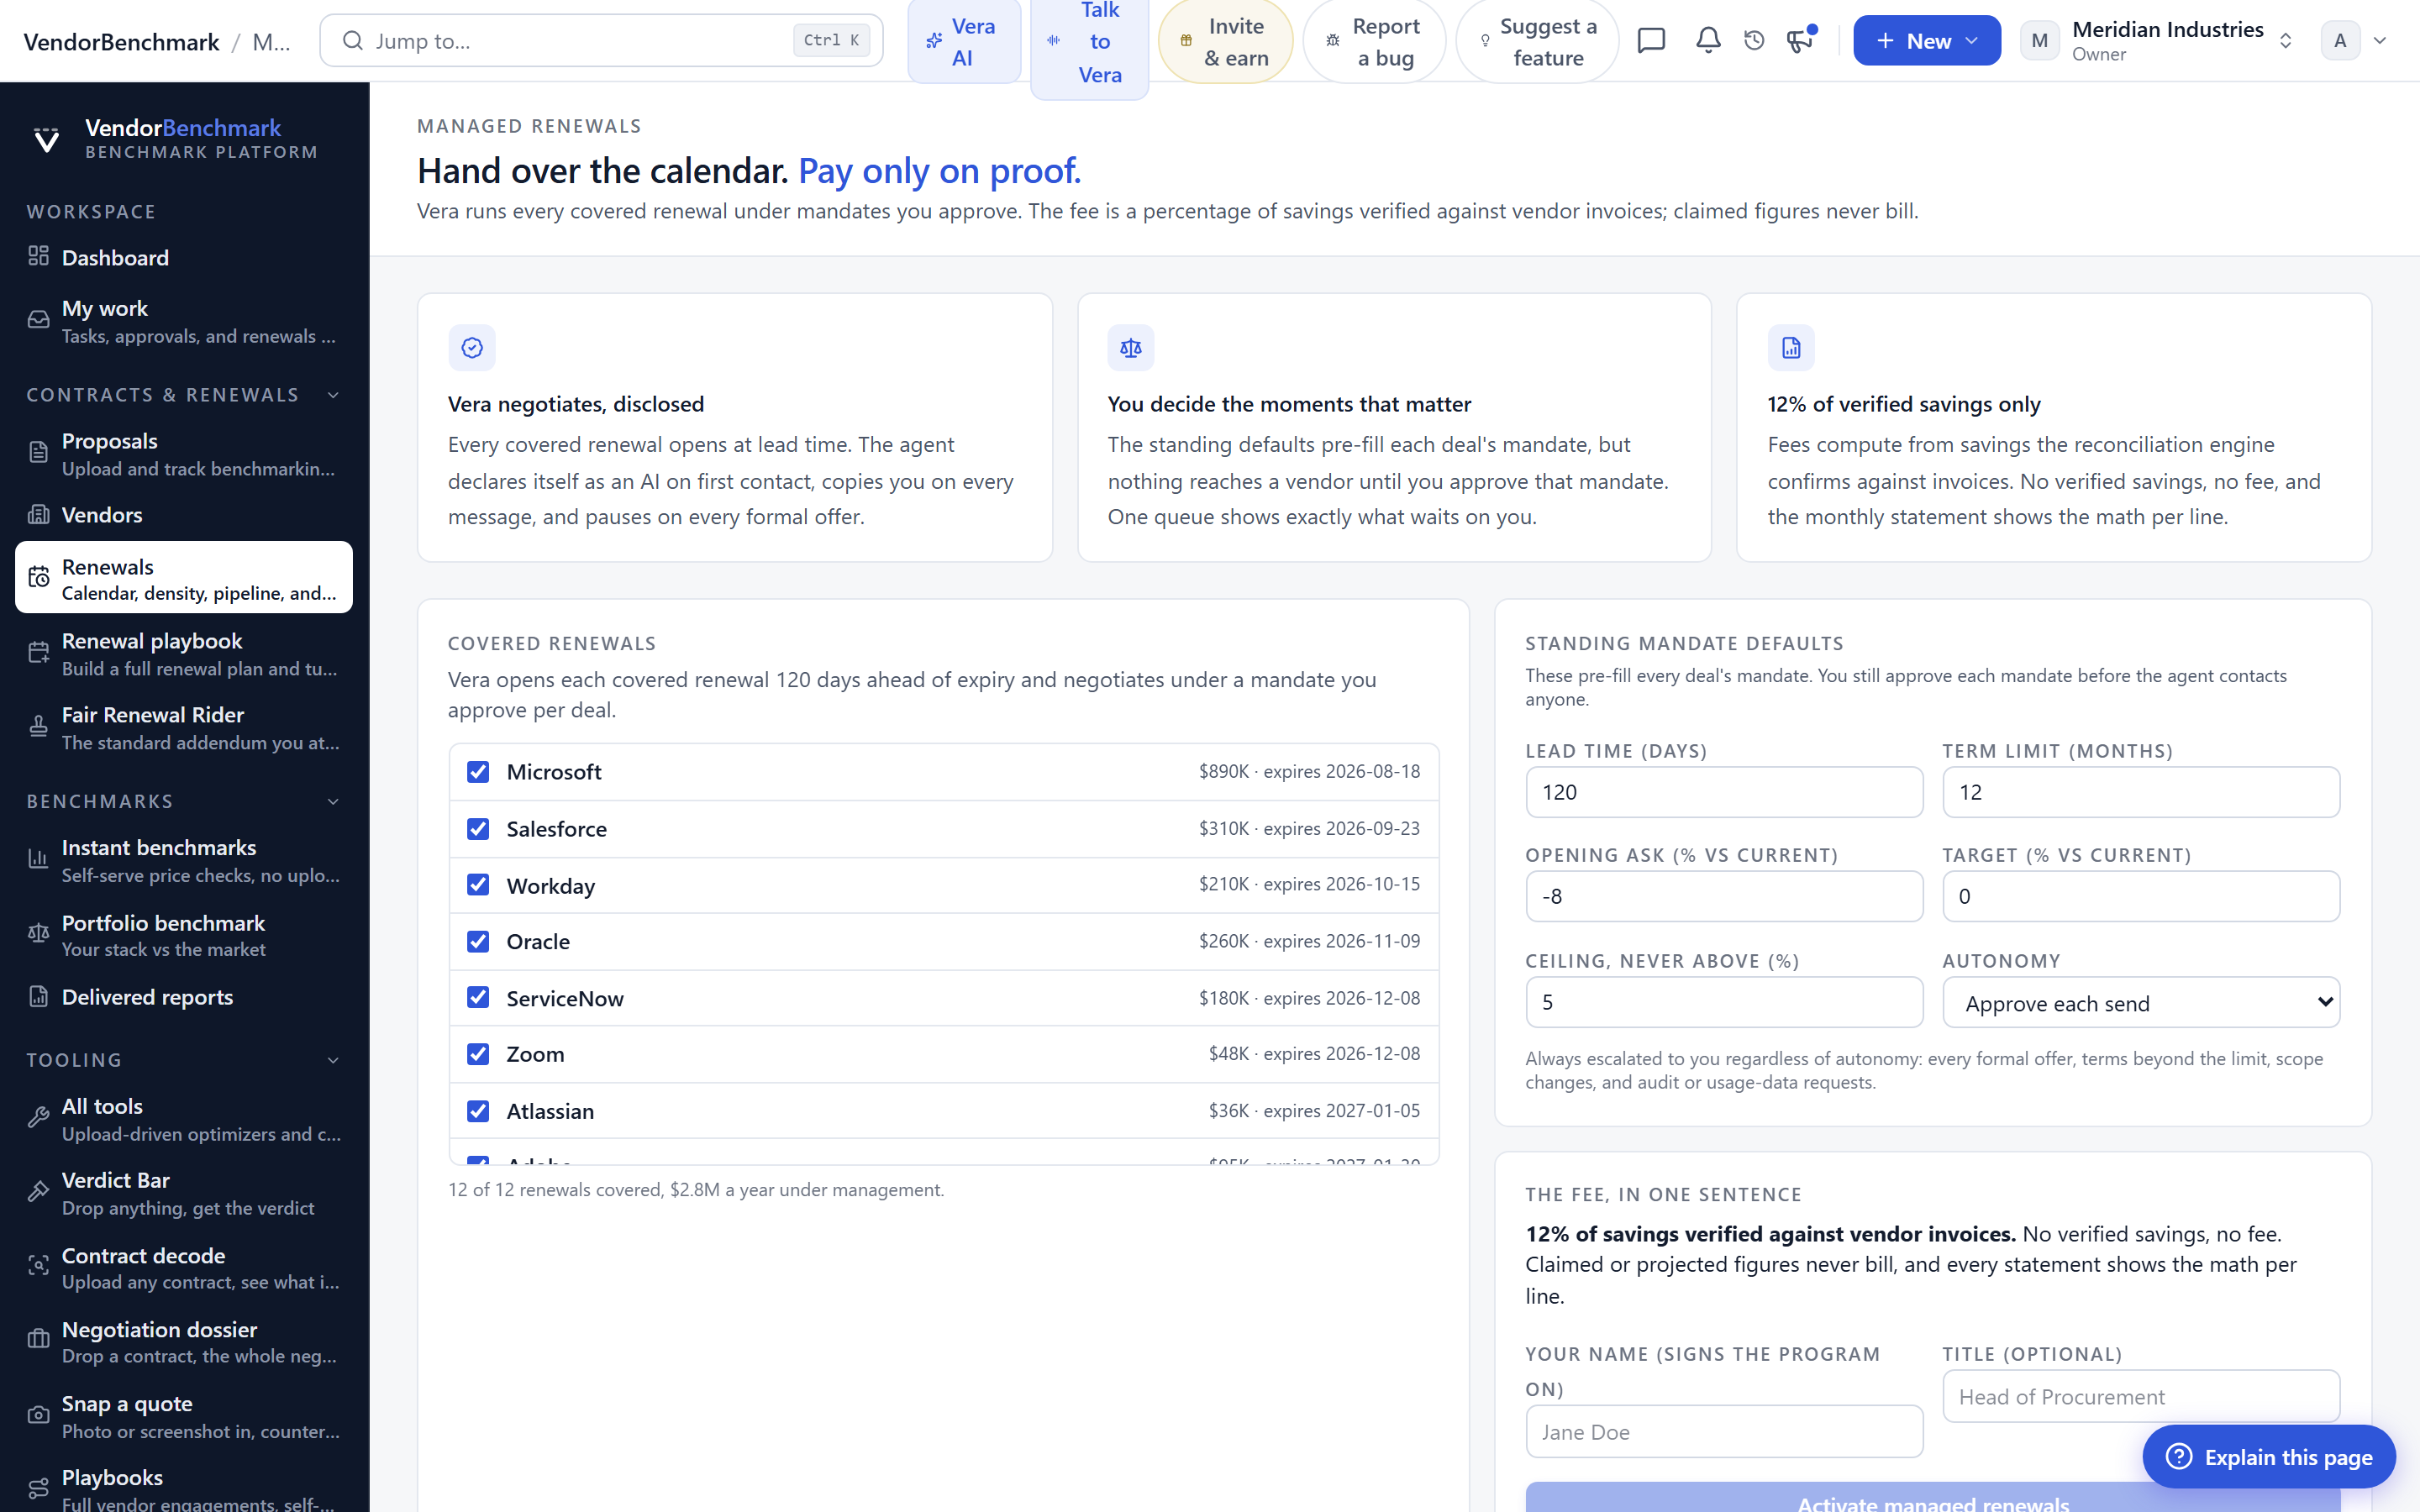Toggle the Zoom renewal checkbox

click(x=478, y=1054)
